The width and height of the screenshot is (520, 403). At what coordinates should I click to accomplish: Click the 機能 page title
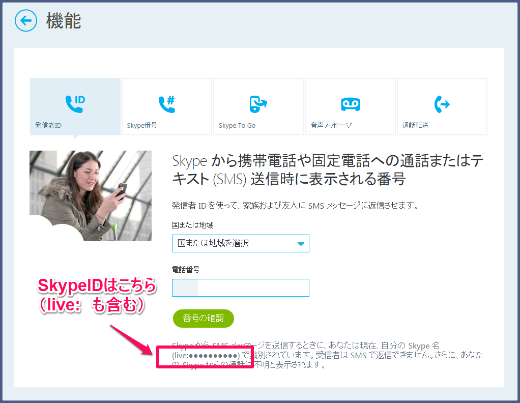click(x=63, y=21)
